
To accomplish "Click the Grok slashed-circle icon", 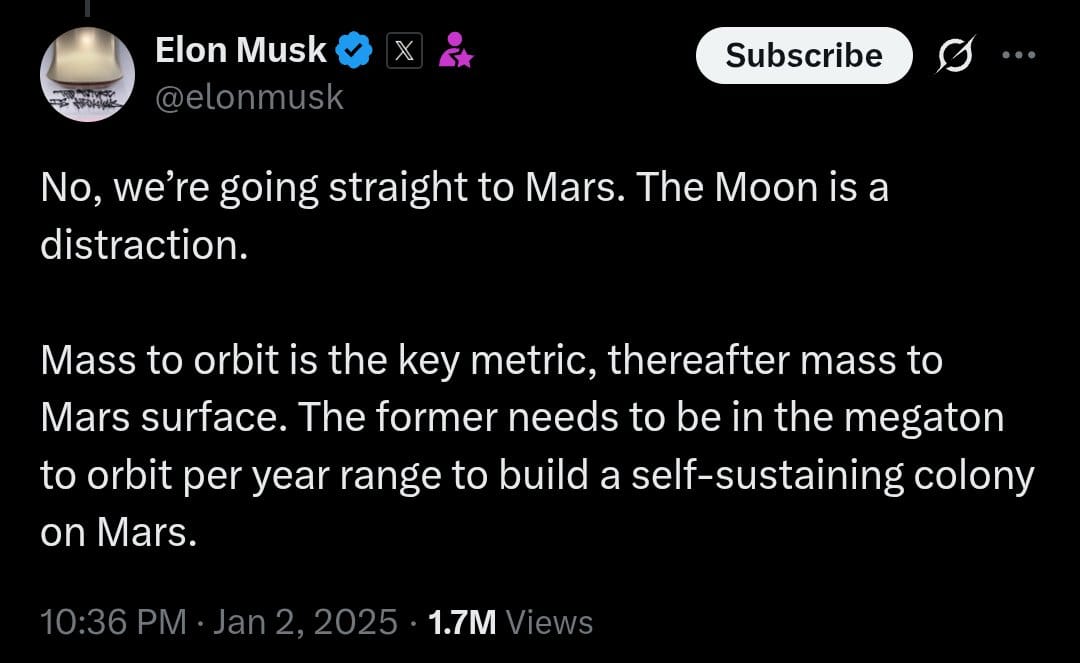I will click(x=953, y=56).
